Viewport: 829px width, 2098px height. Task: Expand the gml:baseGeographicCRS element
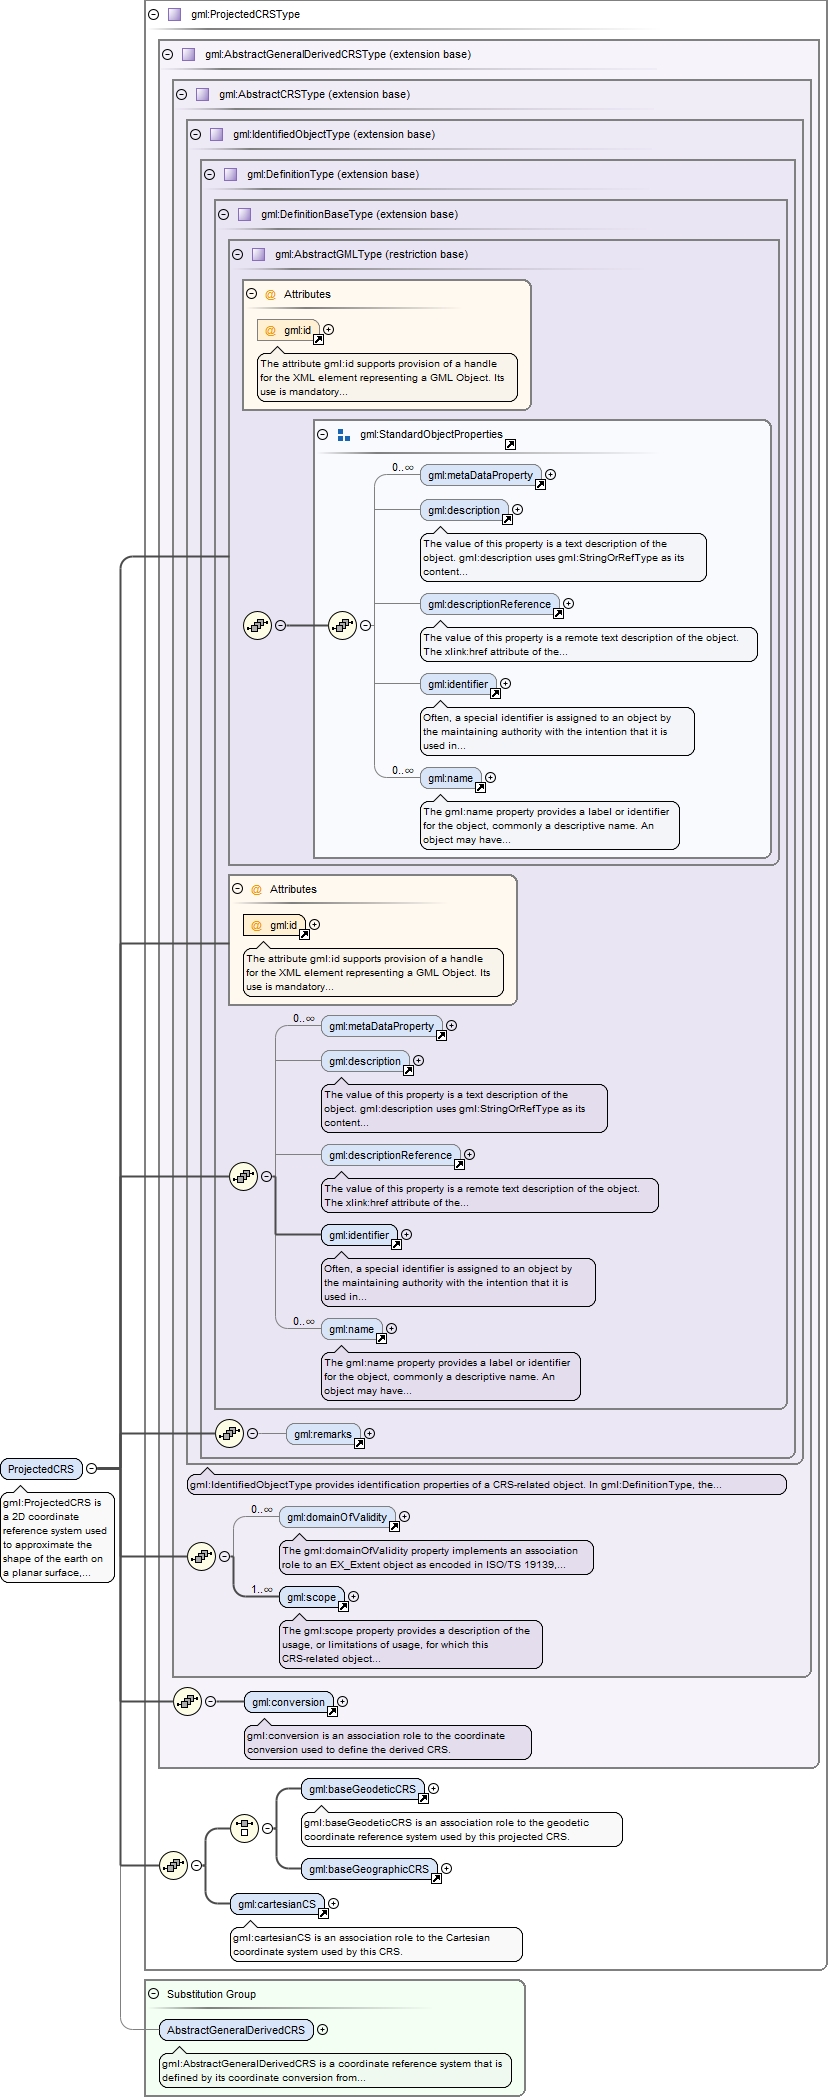click(x=446, y=1869)
